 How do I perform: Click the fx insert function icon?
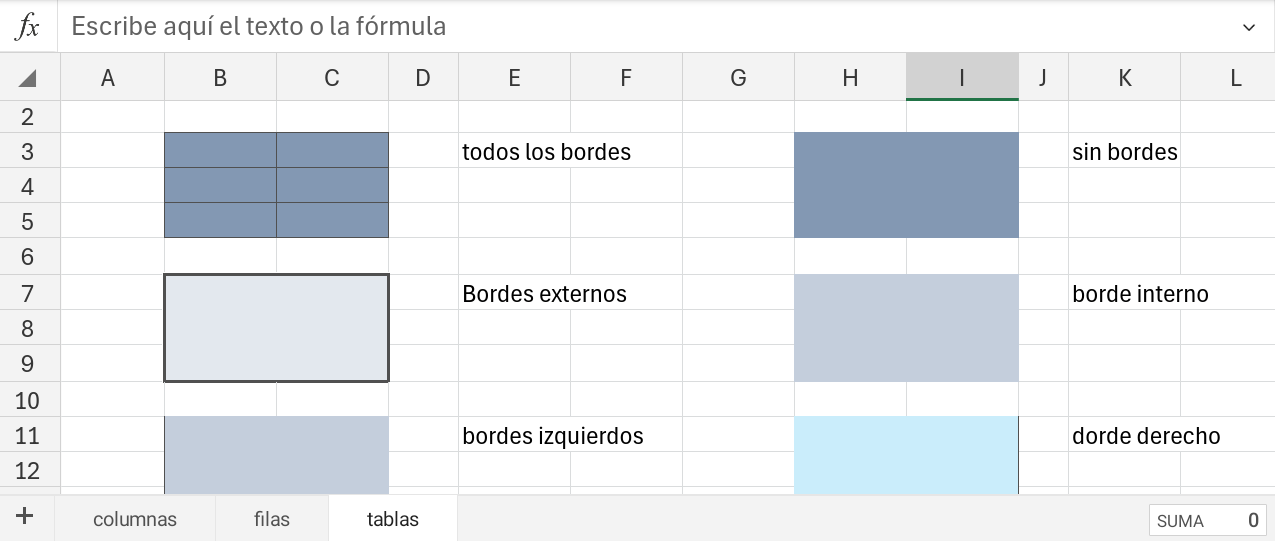pos(29,27)
